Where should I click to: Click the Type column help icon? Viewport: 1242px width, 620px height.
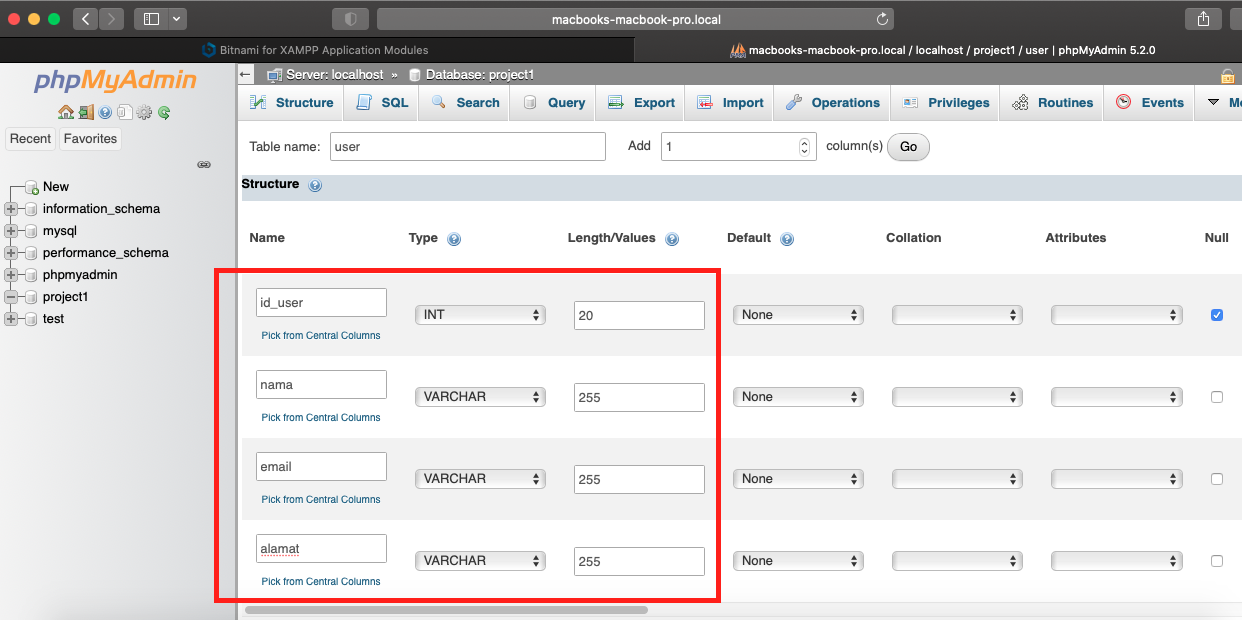[454, 238]
